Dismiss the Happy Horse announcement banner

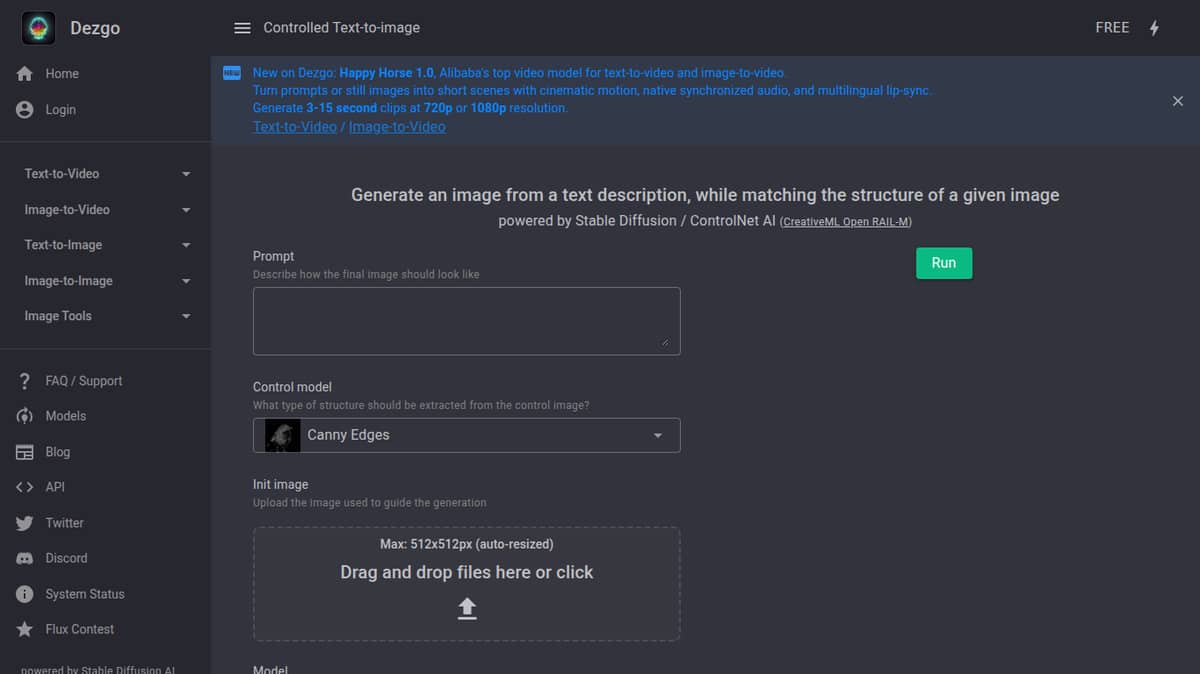(1177, 101)
